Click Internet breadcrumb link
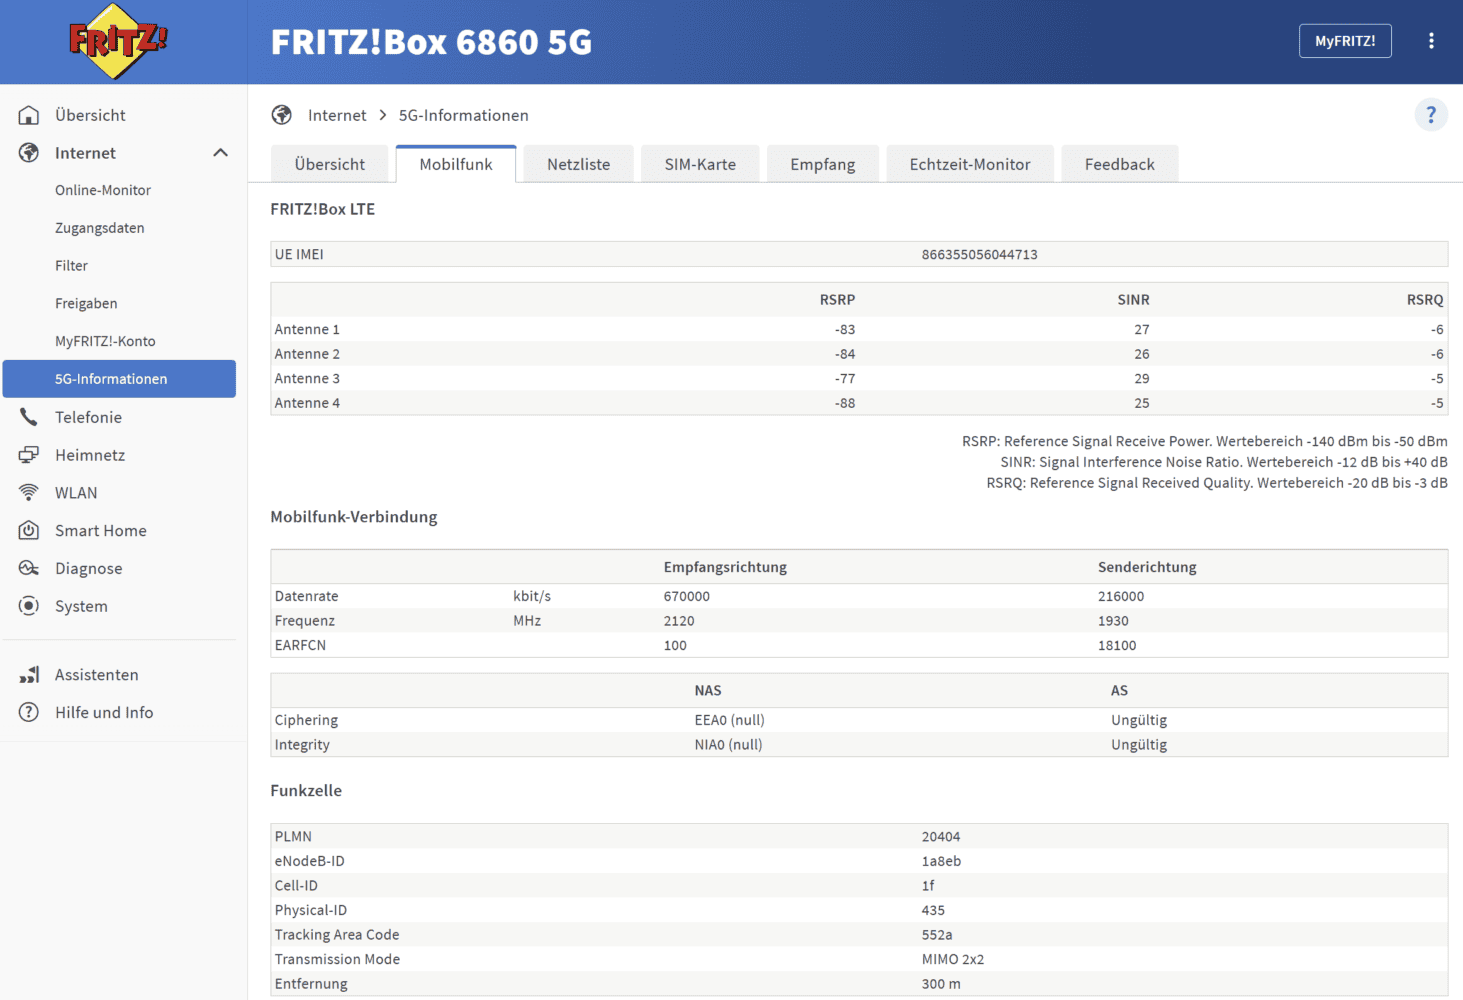The width and height of the screenshot is (1463, 1000). tap(337, 116)
